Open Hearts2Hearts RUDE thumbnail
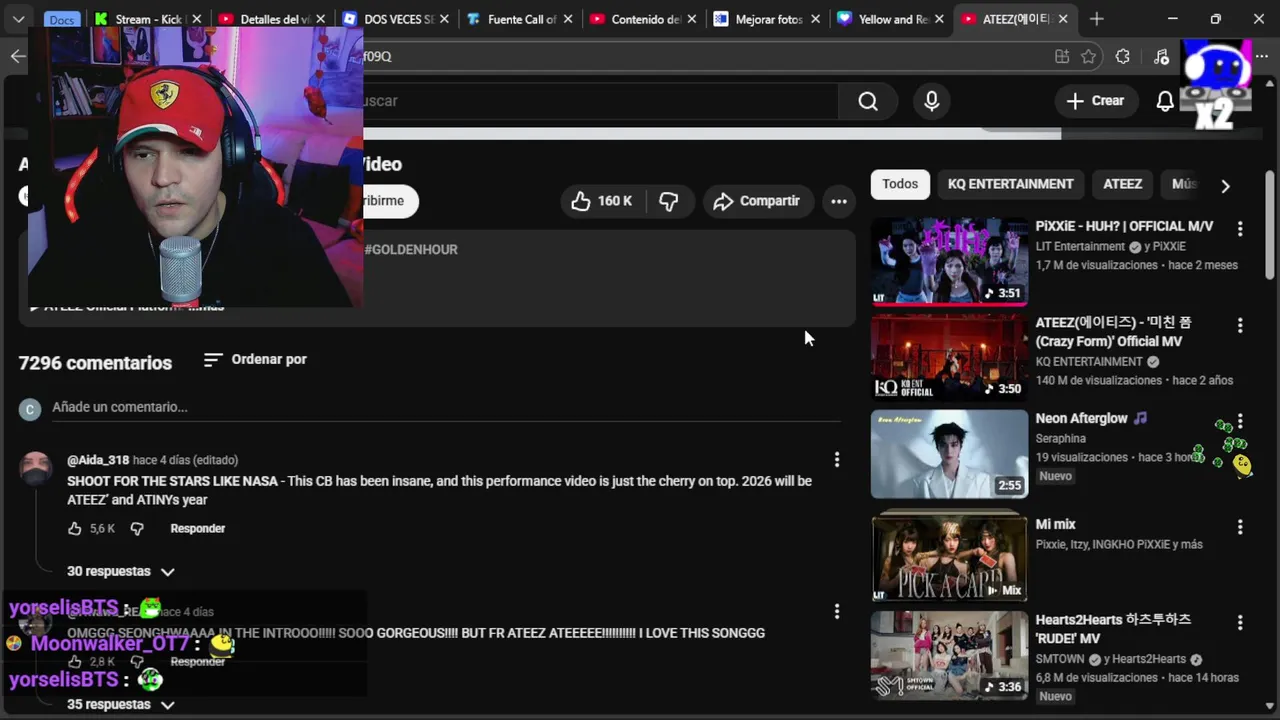Image resolution: width=1280 pixels, height=720 pixels. [949, 654]
